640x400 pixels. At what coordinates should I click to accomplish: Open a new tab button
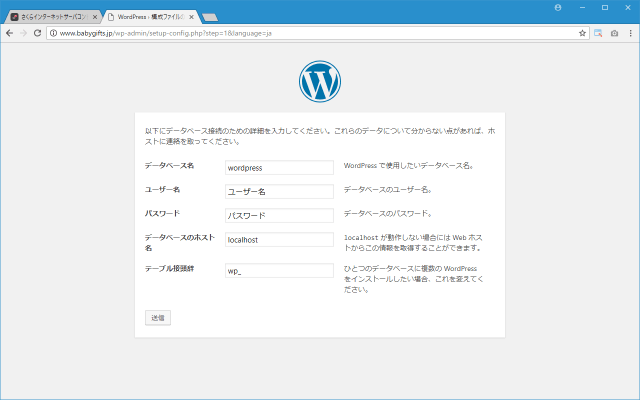coord(210,17)
